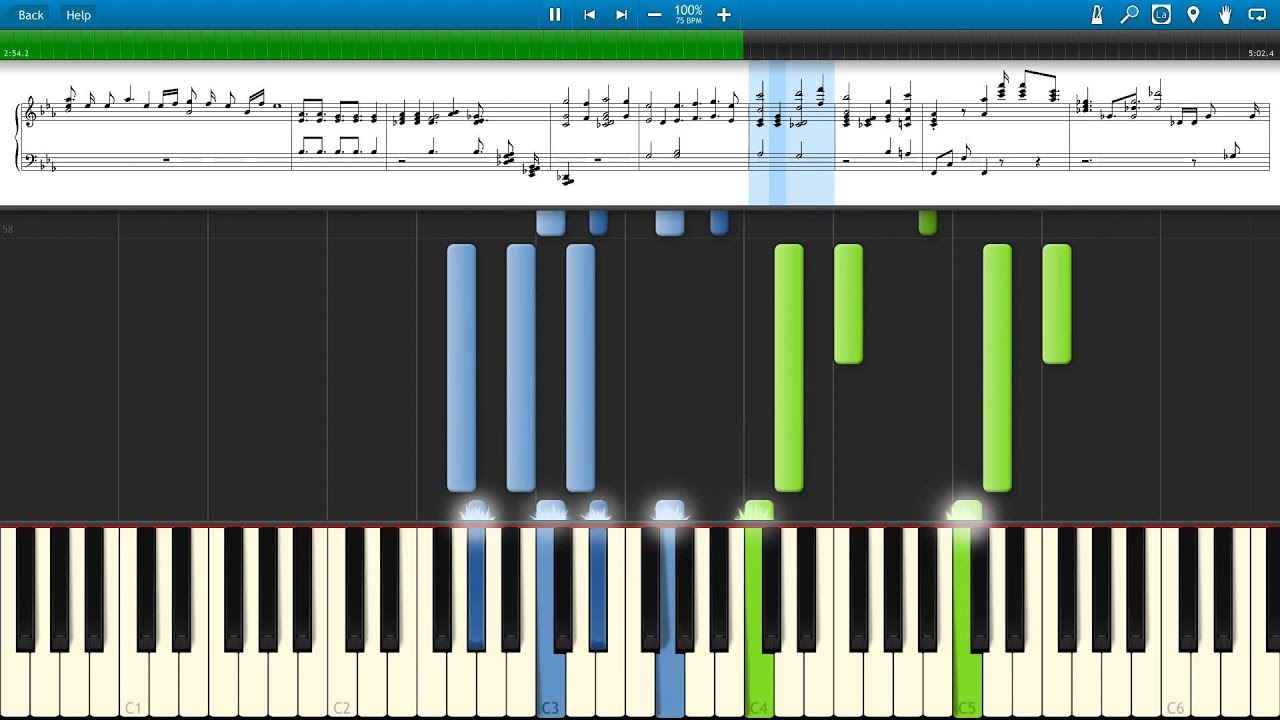Screen dimensions: 1280x720
Task: Add a bookmark with pin icon
Action: 1193,15
